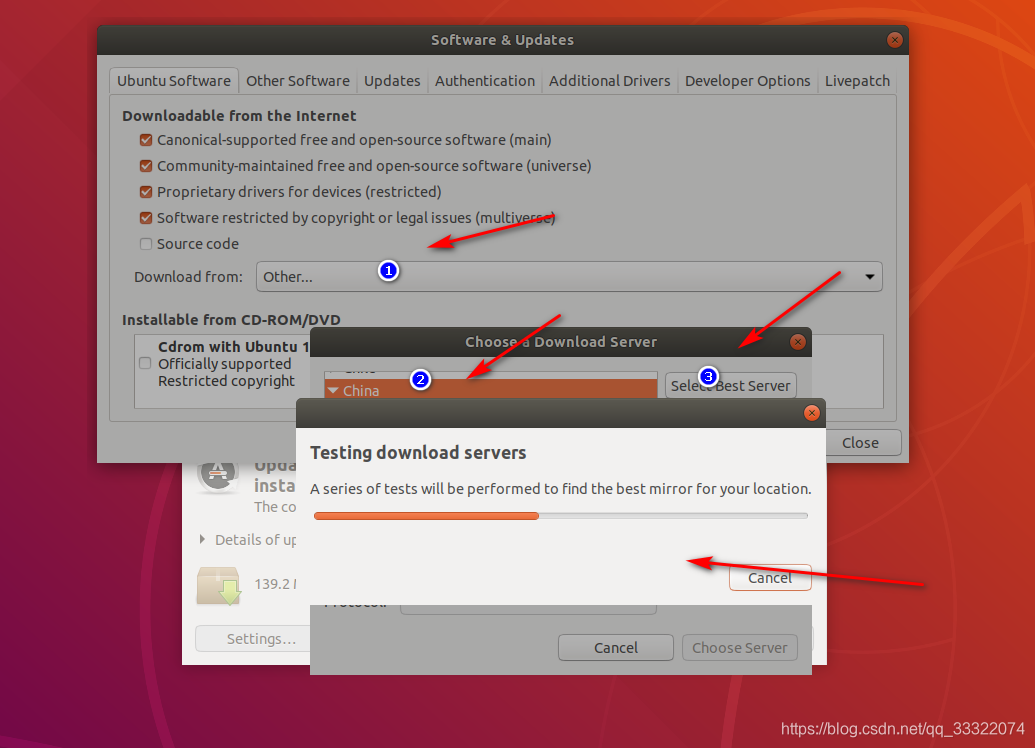Open Settings in Software Updater window
Screen dimensions: 1035x748
coord(253,638)
